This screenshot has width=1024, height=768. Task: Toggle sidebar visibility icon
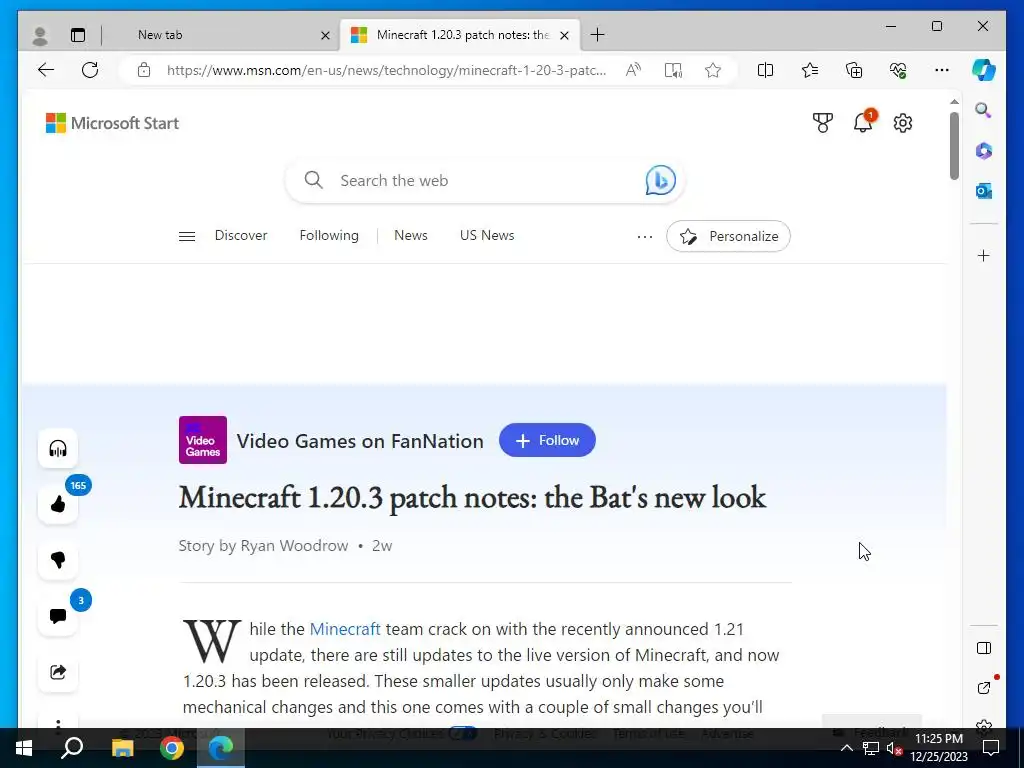[x=984, y=648]
